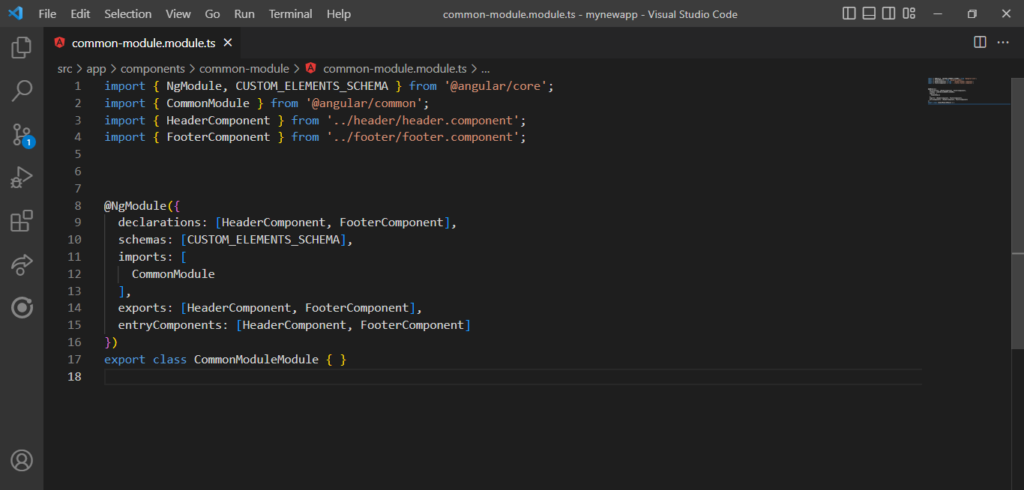Image resolution: width=1024 pixels, height=490 pixels.
Task: Open the View menu
Action: pyautogui.click(x=178, y=14)
